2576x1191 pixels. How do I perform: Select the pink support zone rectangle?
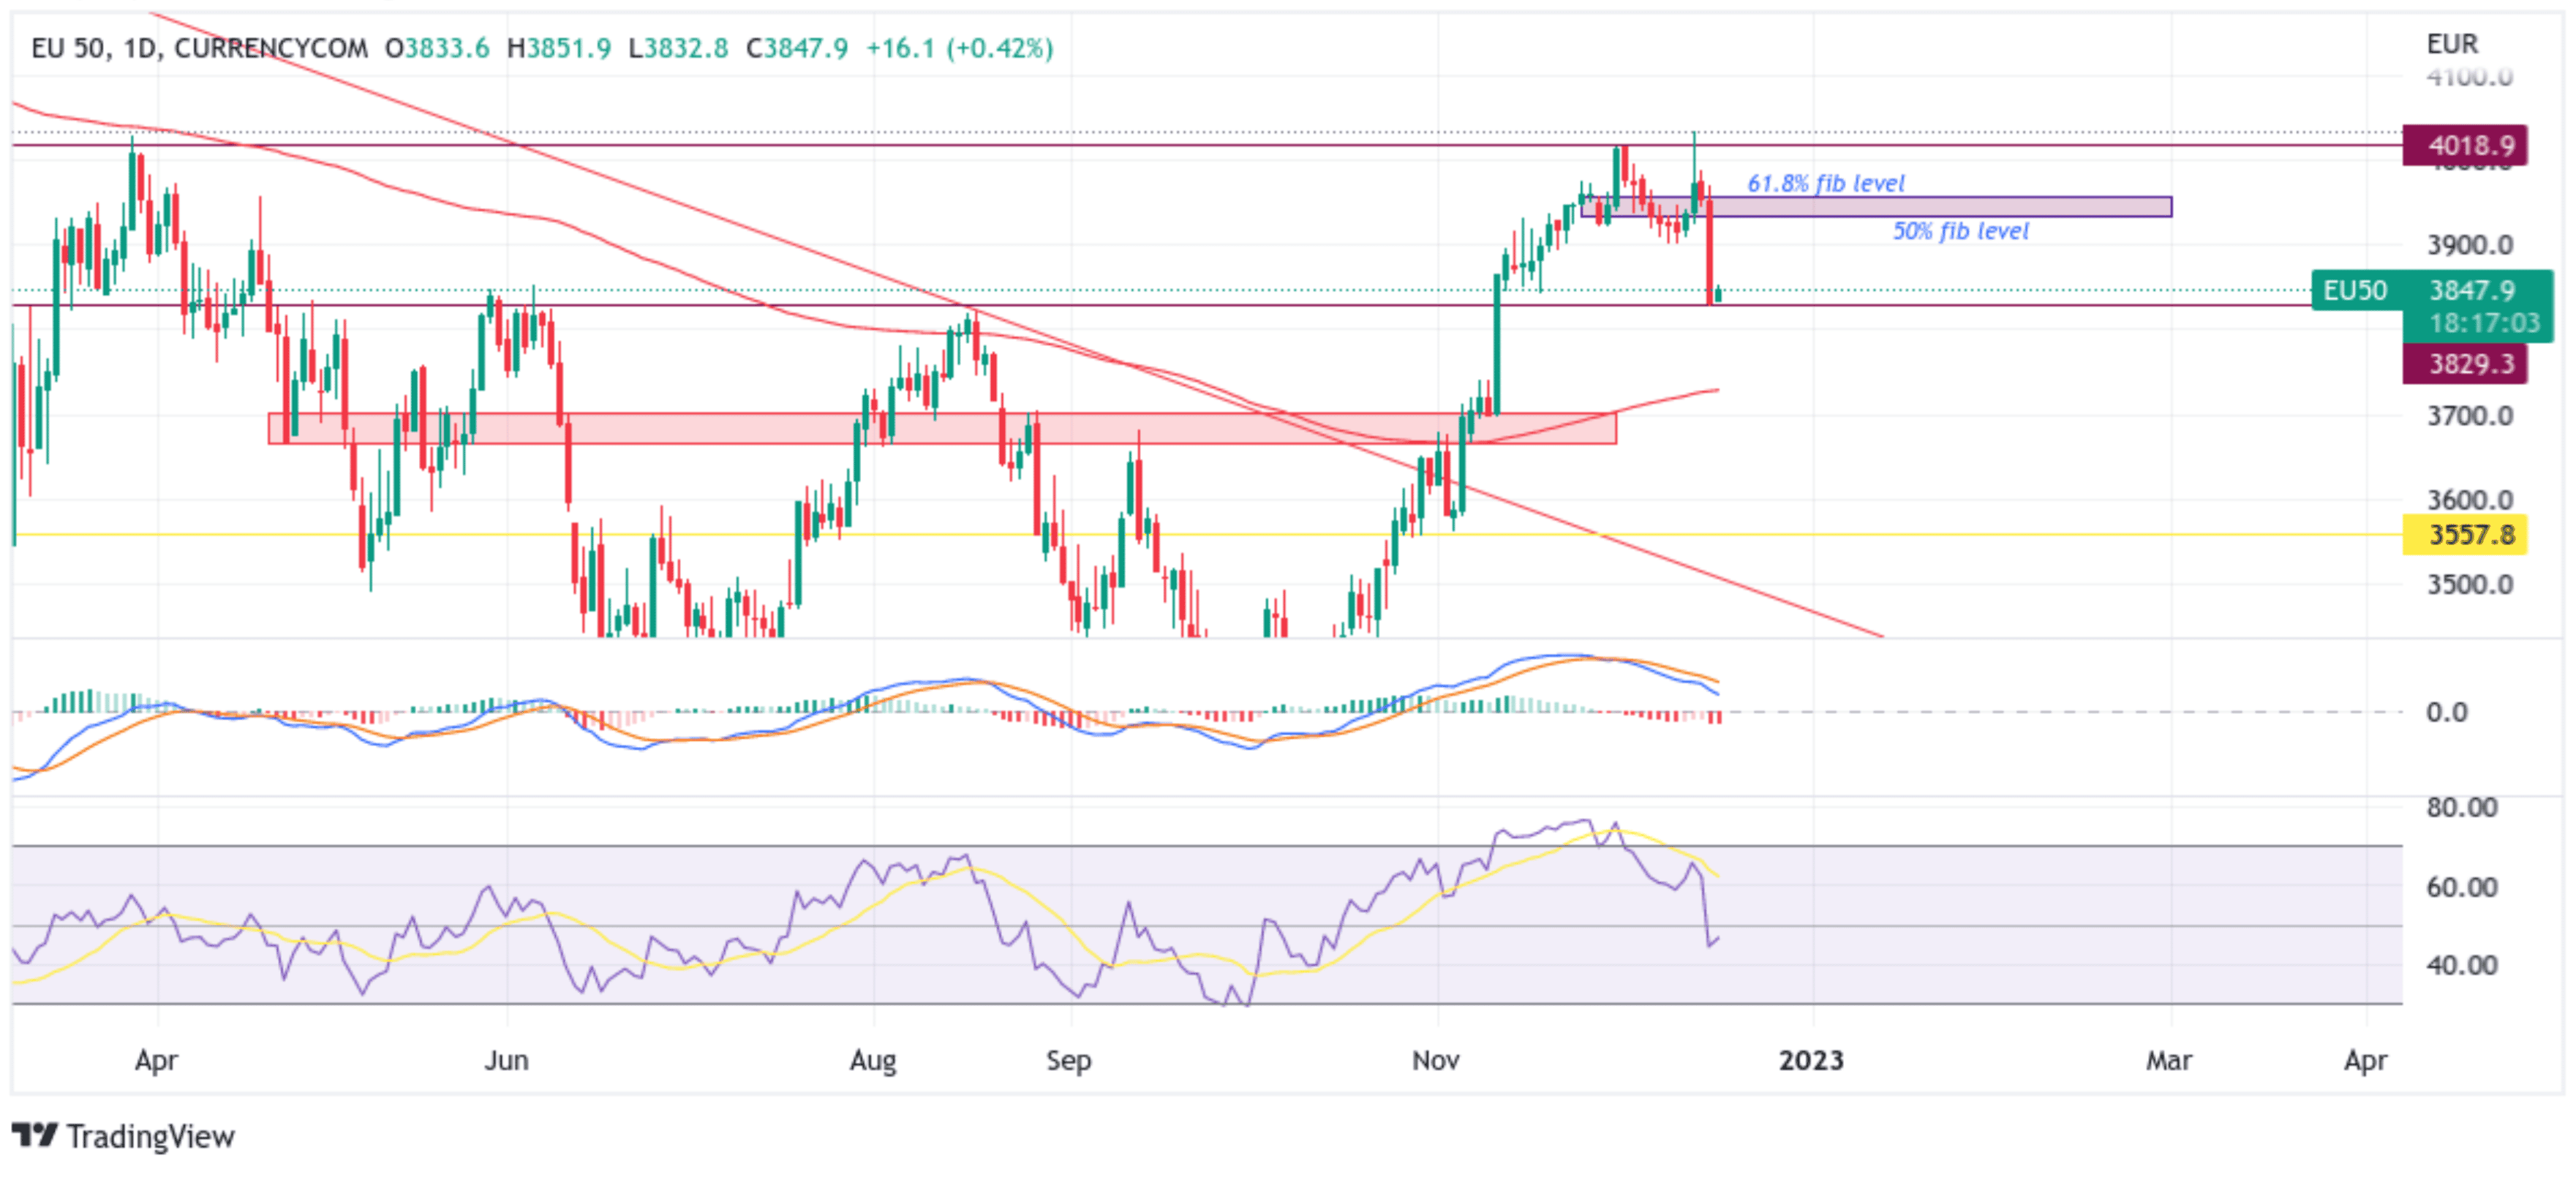942,428
